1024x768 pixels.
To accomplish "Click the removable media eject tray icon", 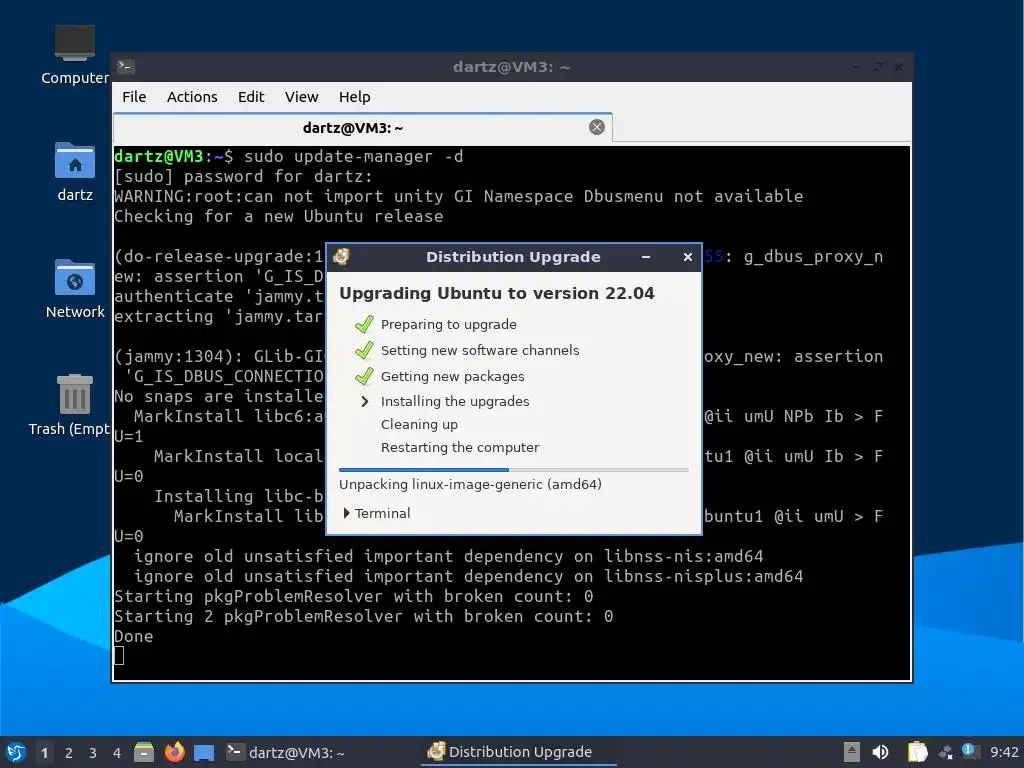I will pos(851,752).
